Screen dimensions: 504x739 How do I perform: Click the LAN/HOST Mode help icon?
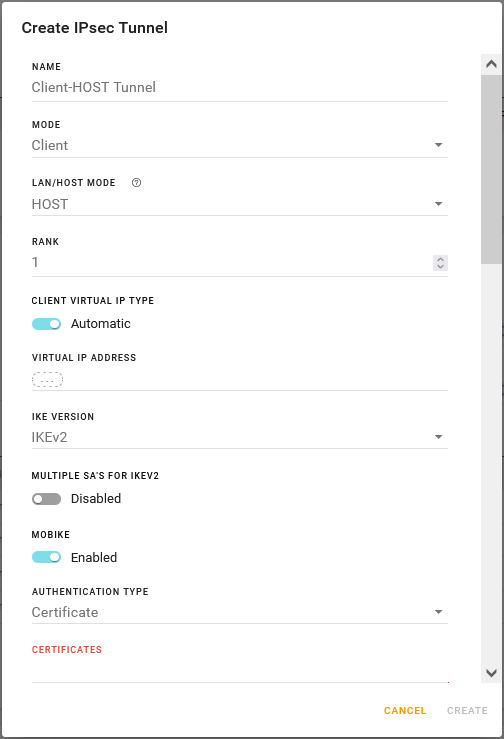tap(136, 183)
